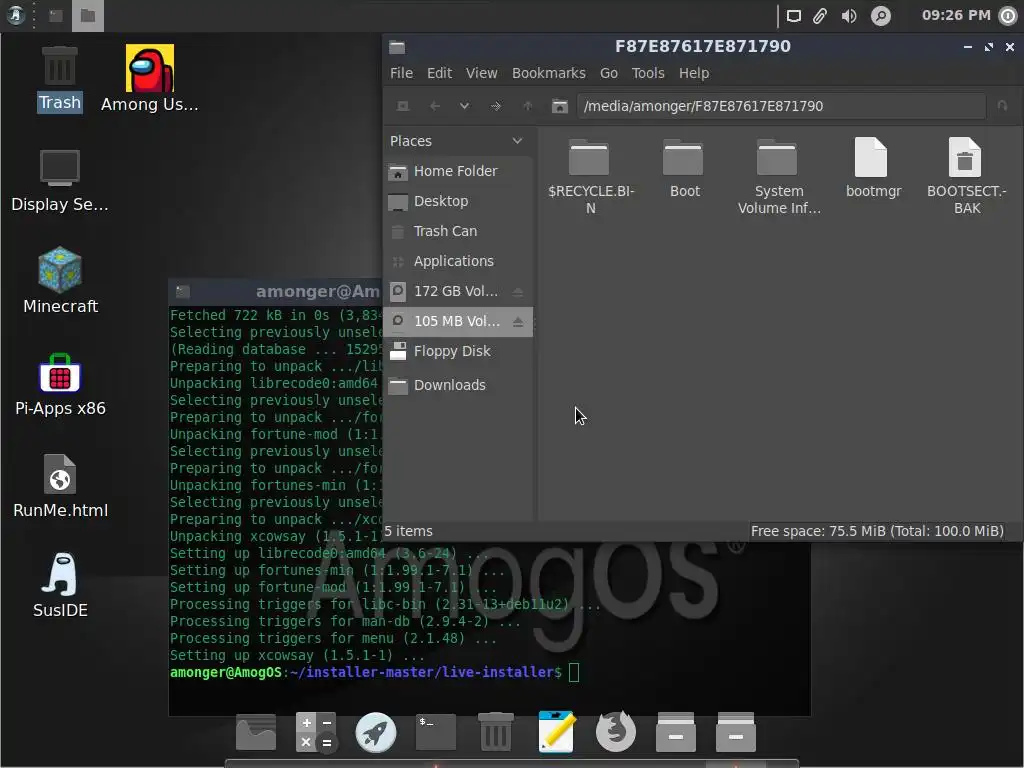Select the $RECYCLE.BIN folder
The width and height of the screenshot is (1024, 768).
(590, 176)
